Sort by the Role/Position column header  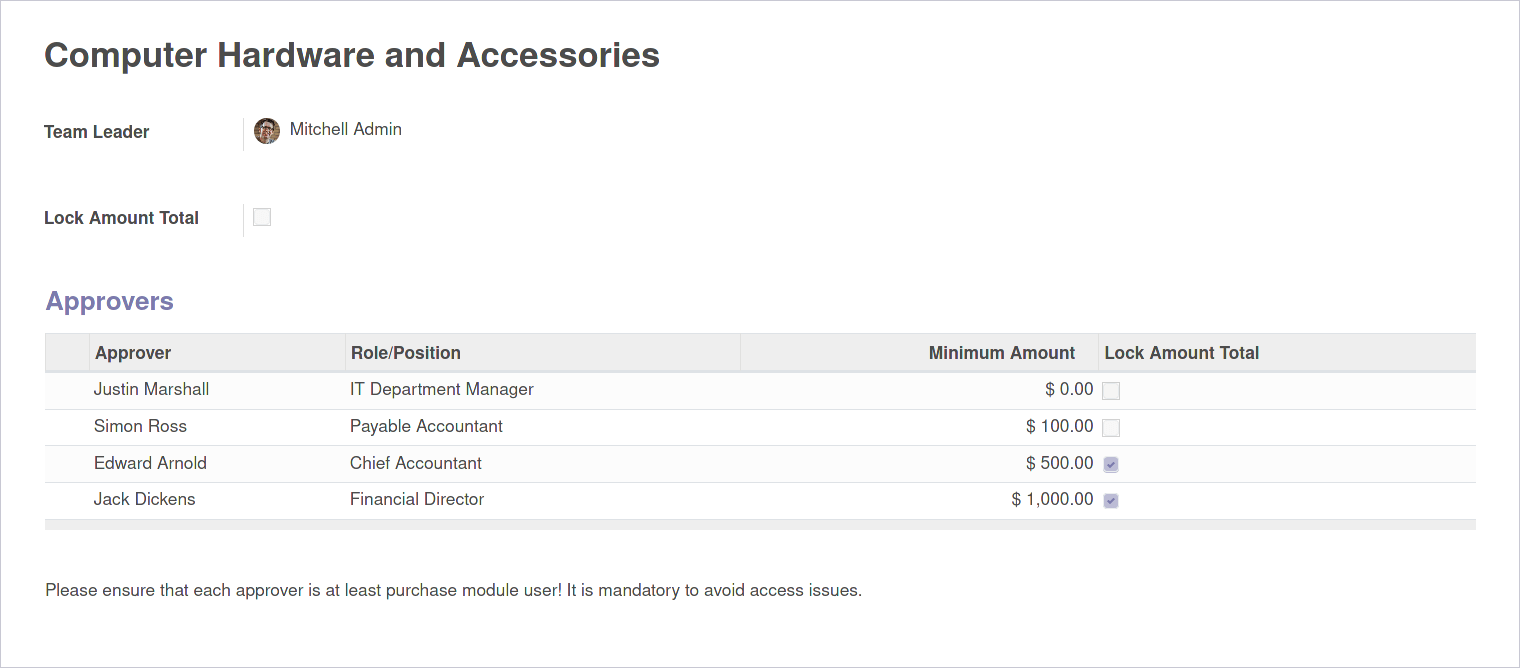click(x=405, y=353)
